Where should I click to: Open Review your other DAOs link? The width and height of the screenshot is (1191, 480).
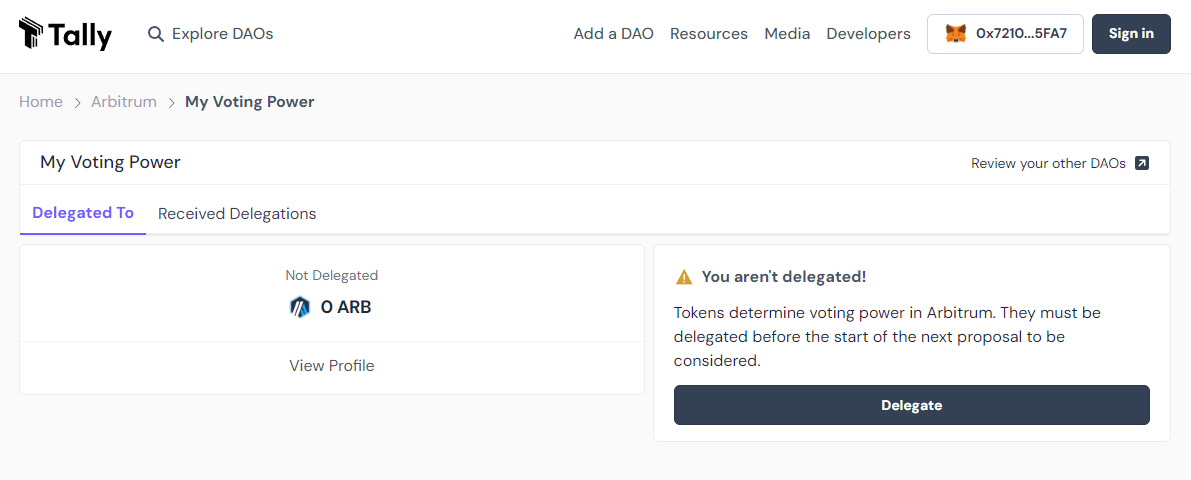pyautogui.click(x=1060, y=163)
